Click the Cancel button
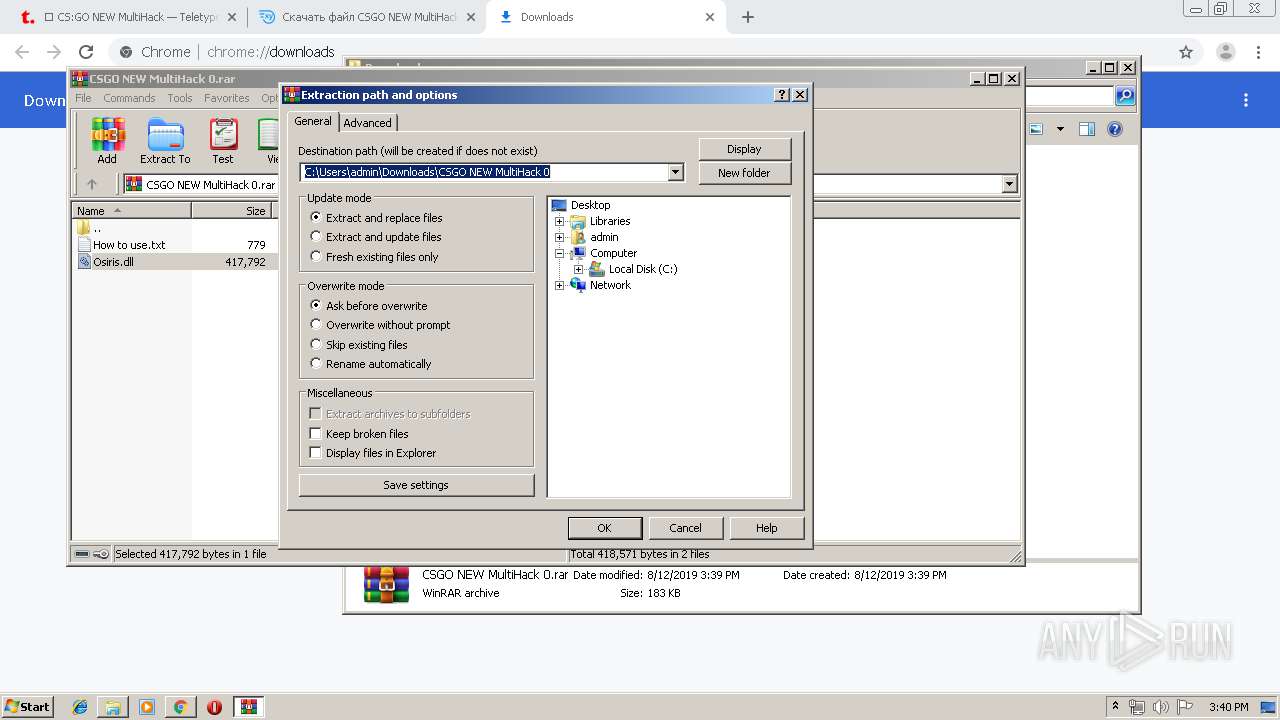The height and width of the screenshot is (720, 1280). coord(685,528)
